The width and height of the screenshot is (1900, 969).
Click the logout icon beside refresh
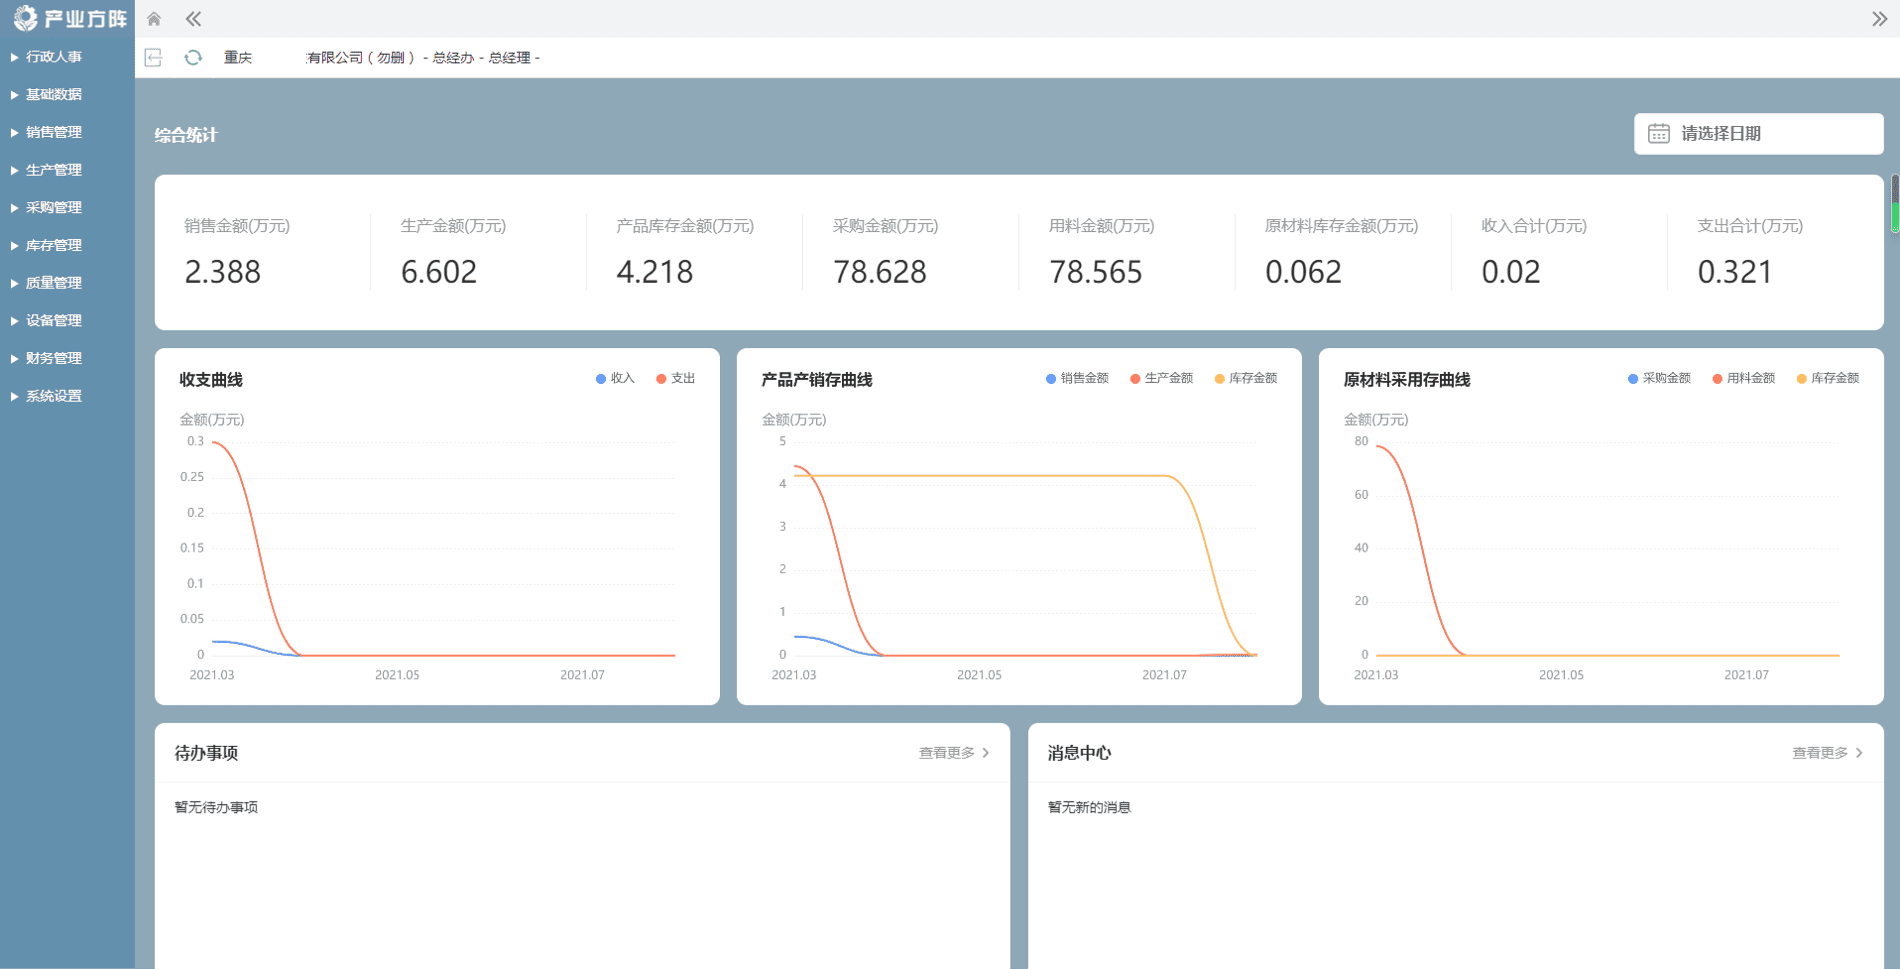153,58
